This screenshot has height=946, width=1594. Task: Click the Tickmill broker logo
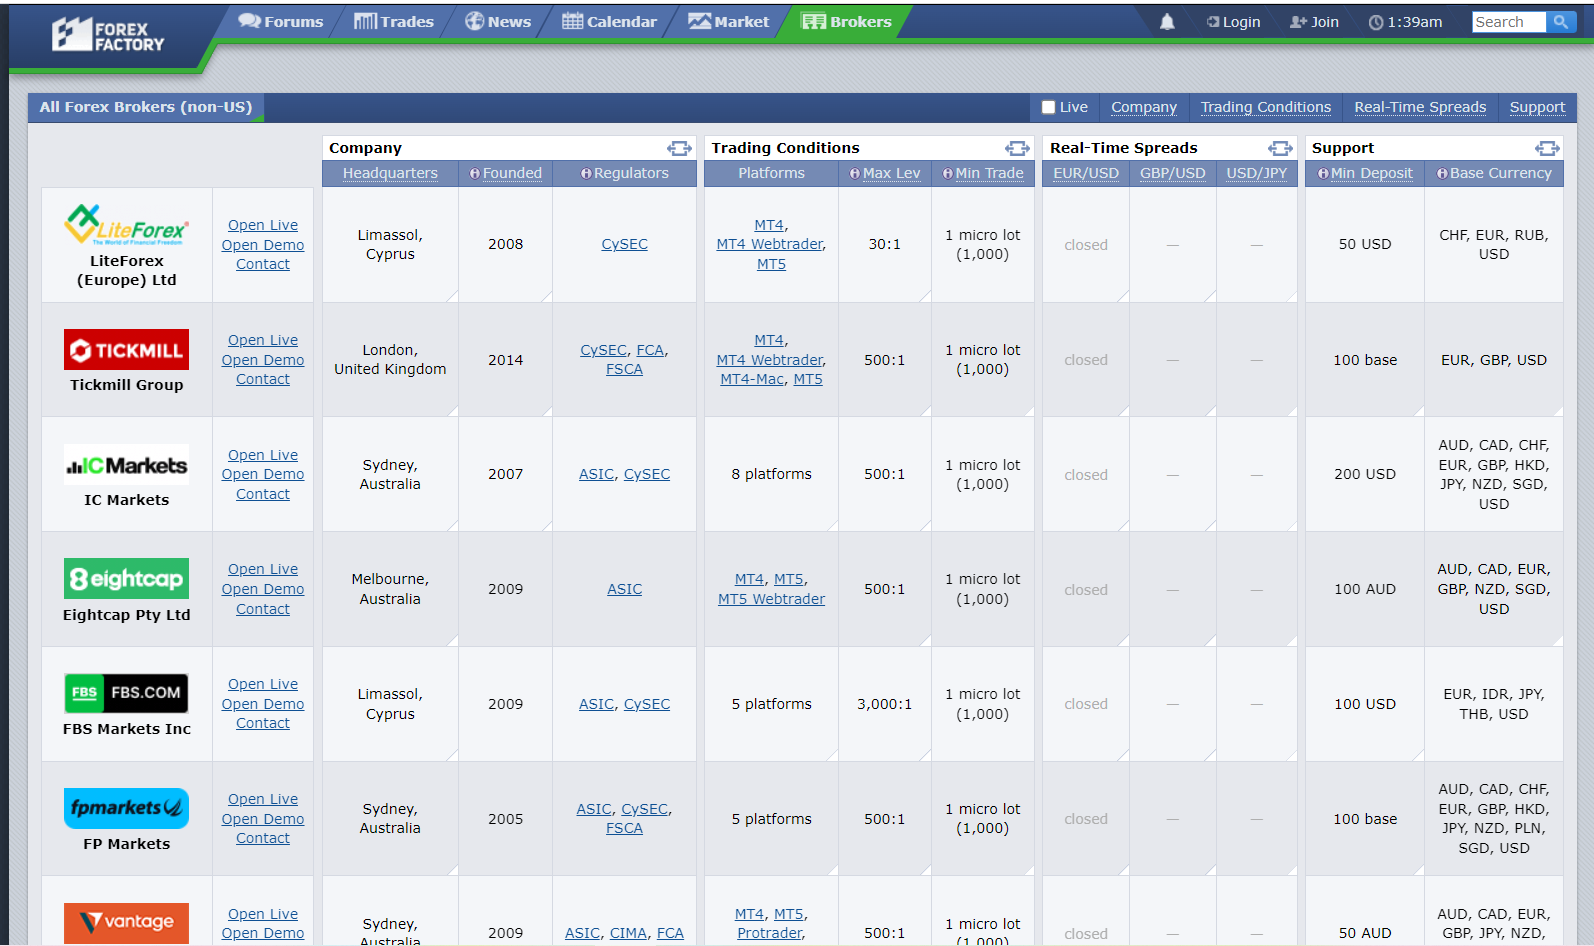click(x=126, y=350)
